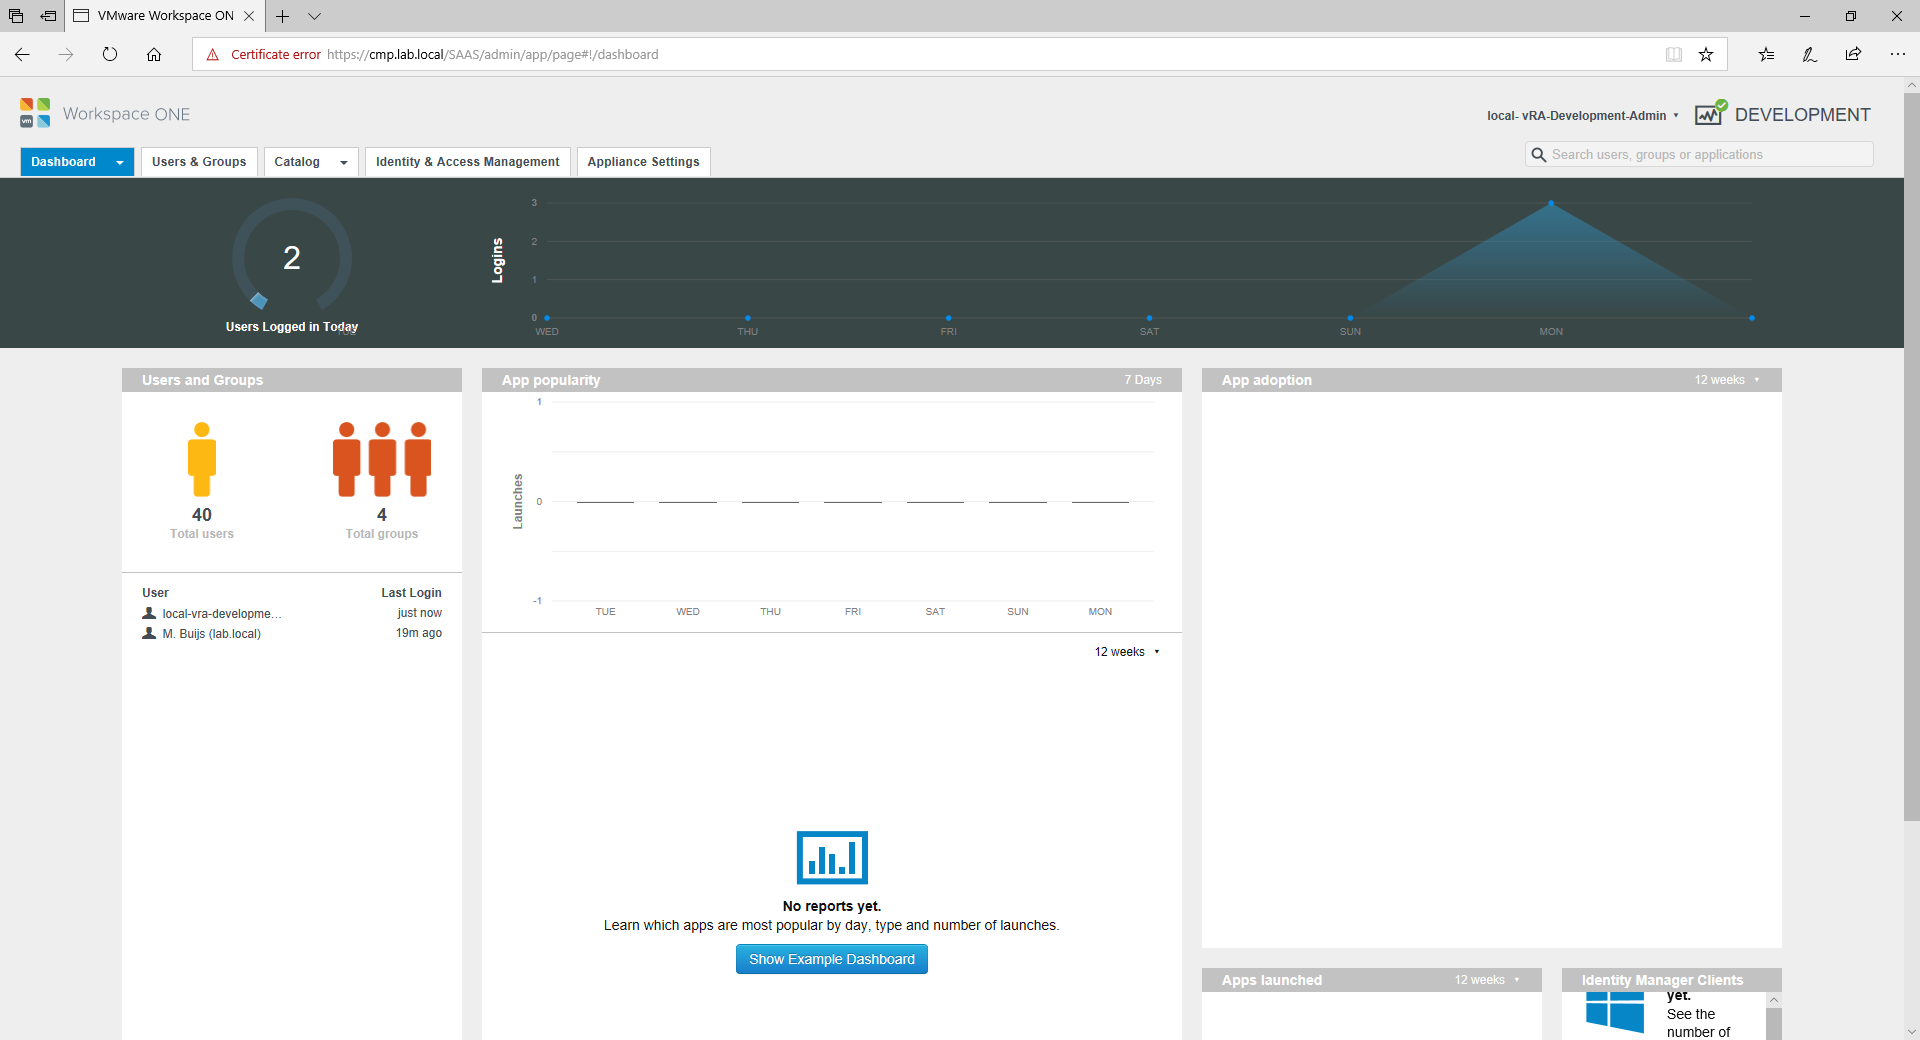This screenshot has height=1040, width=1920.
Task: Click the 'just now' last login value
Action: [419, 613]
